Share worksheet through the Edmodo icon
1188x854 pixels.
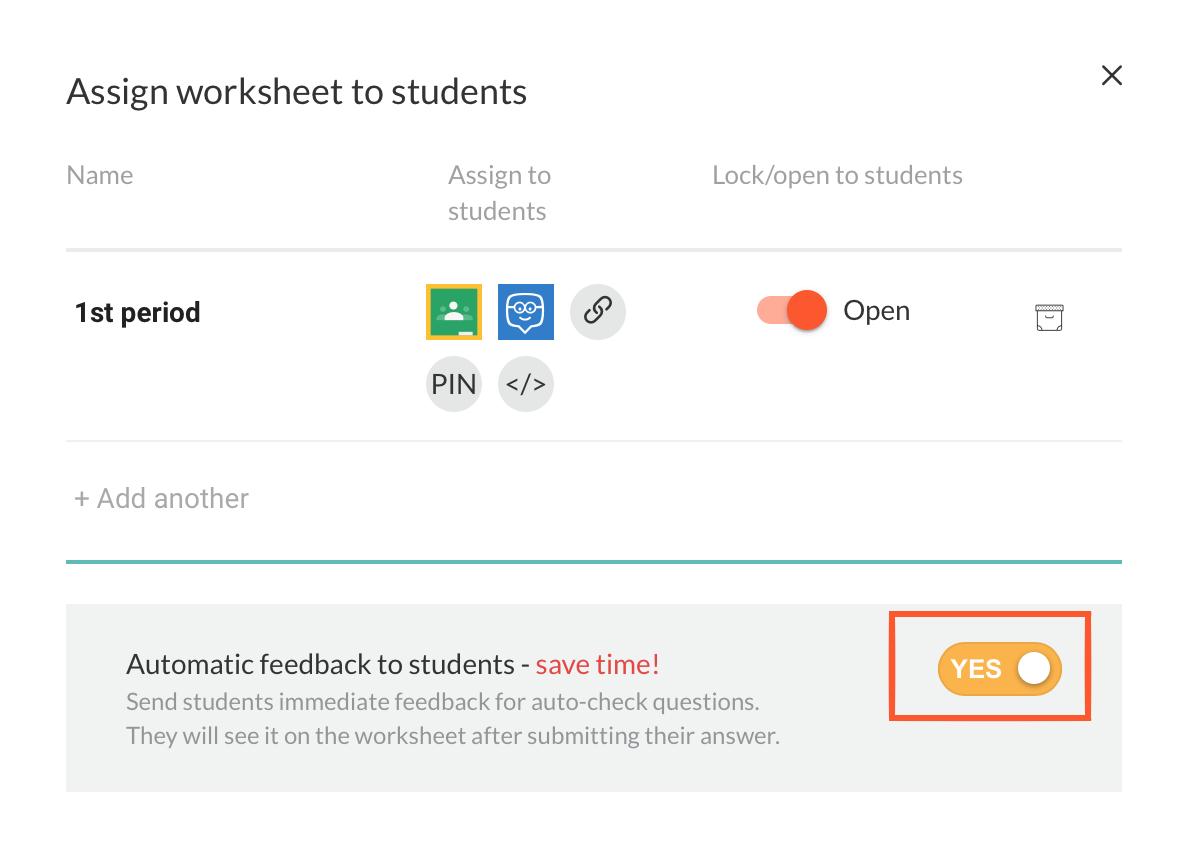coord(526,311)
